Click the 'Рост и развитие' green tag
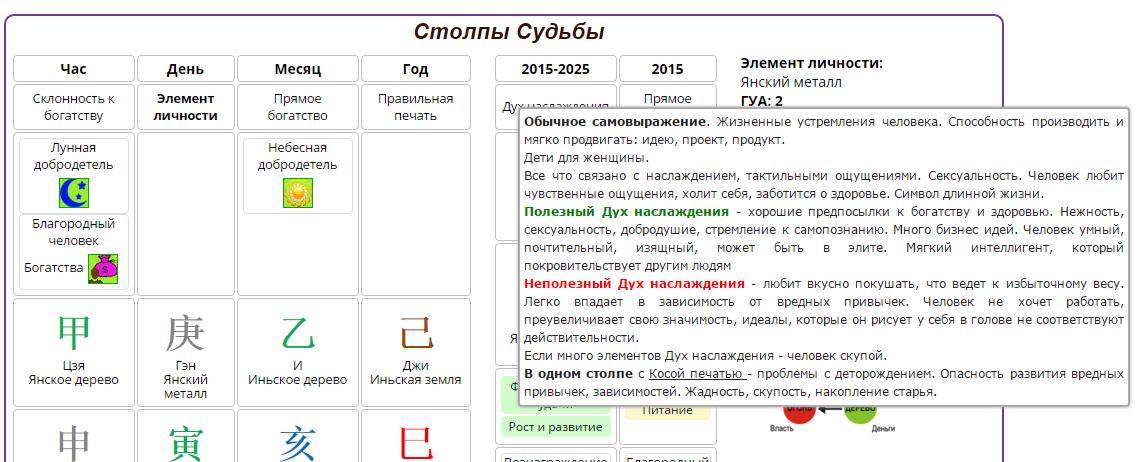Screen dimensions: 1146x462 coord(555,427)
